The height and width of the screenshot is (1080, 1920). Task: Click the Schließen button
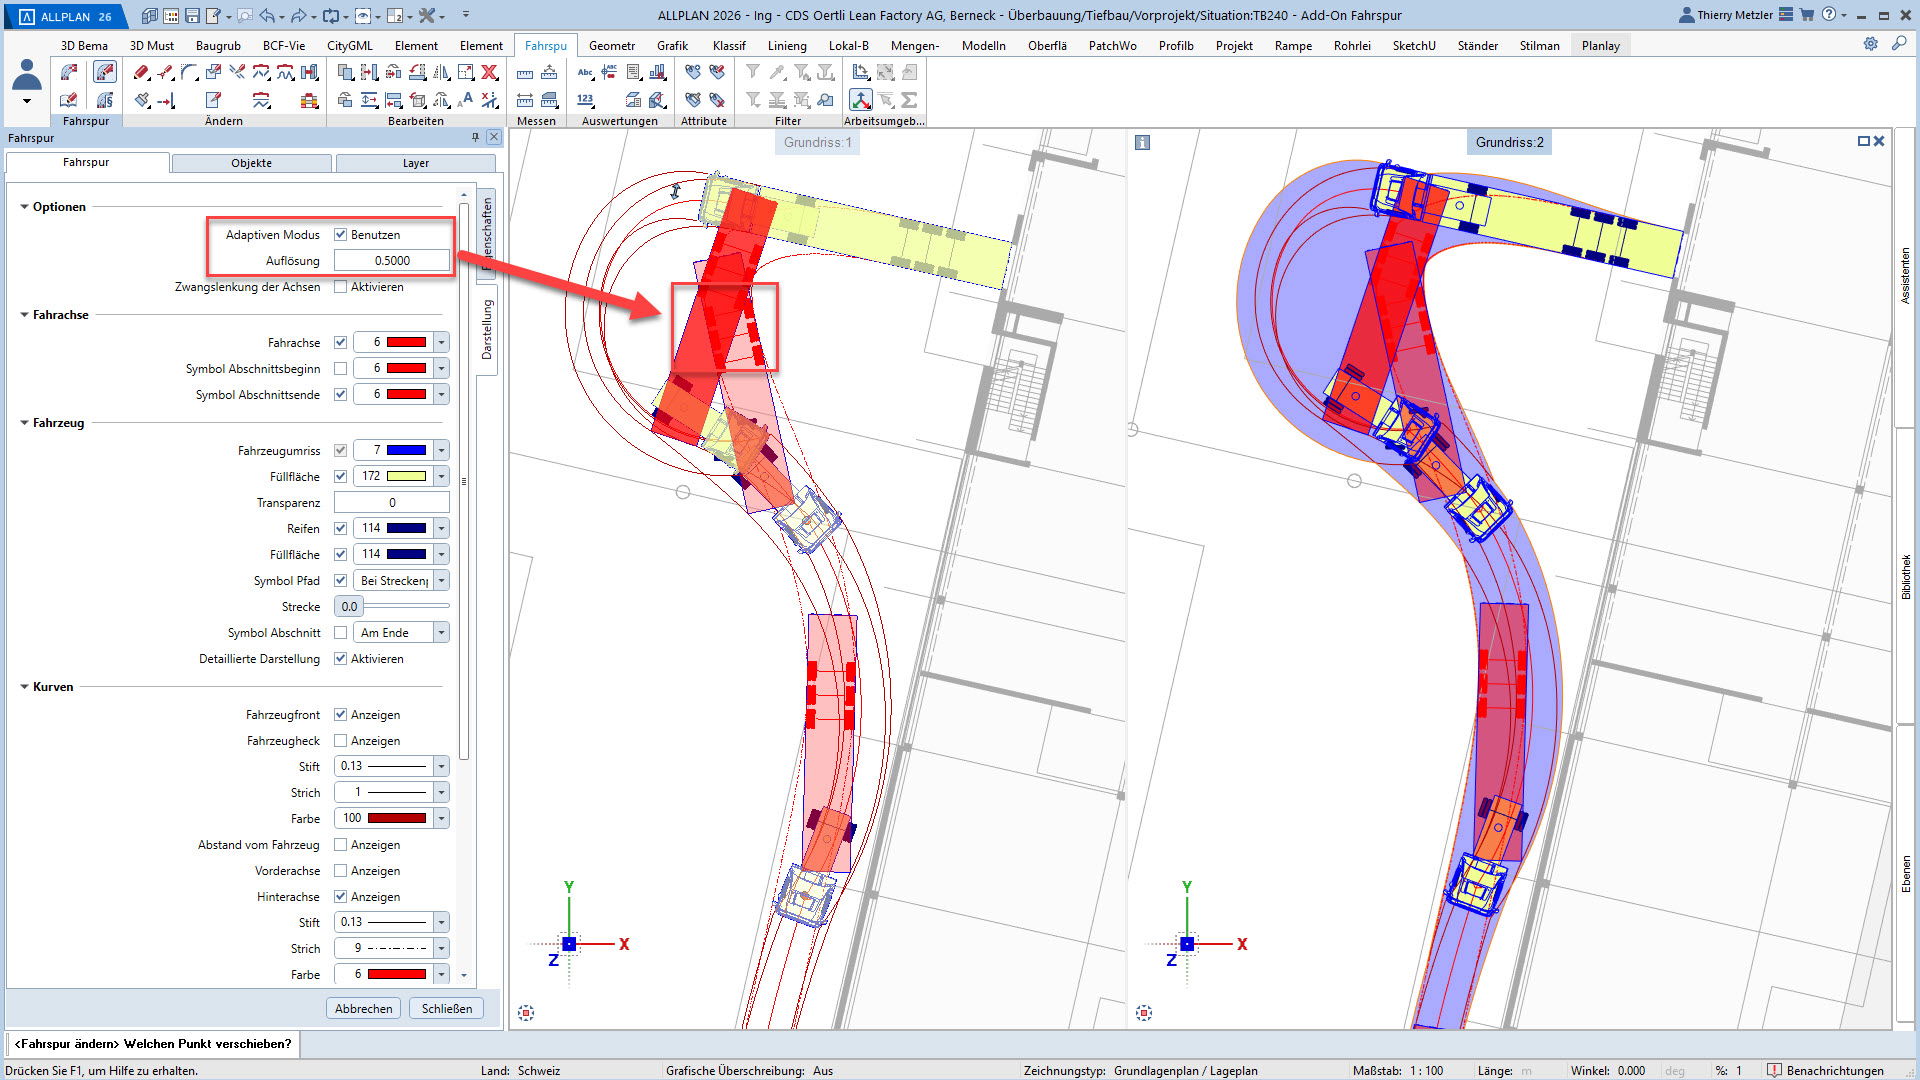(446, 1008)
